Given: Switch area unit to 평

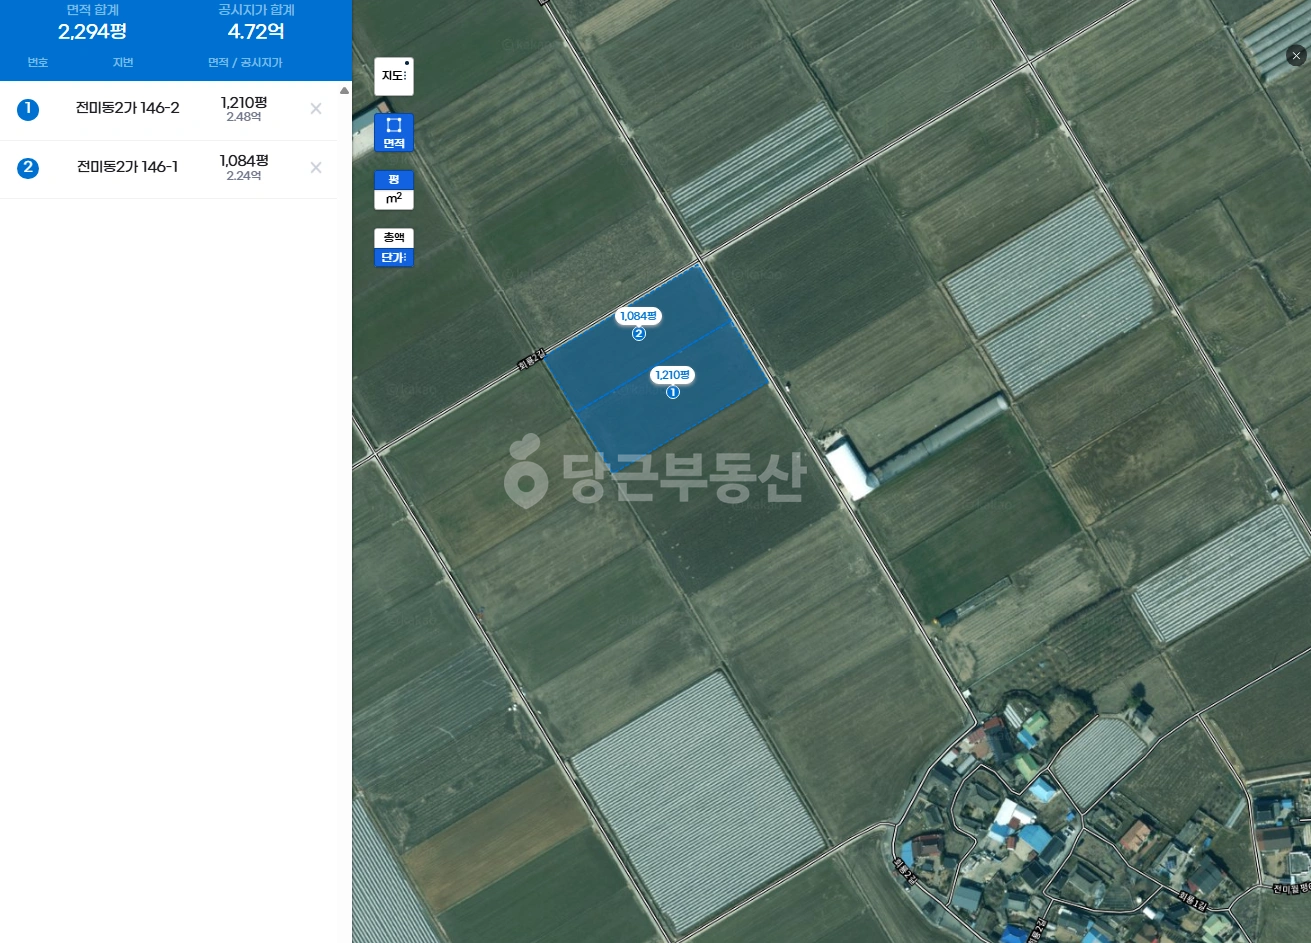Looking at the screenshot, I should pyautogui.click(x=394, y=180).
